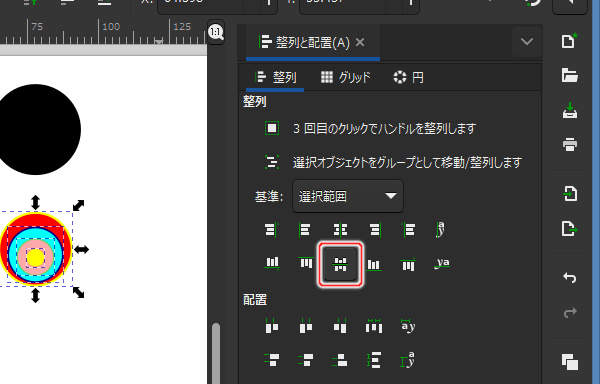Distribute text baselines vertically

point(408,360)
